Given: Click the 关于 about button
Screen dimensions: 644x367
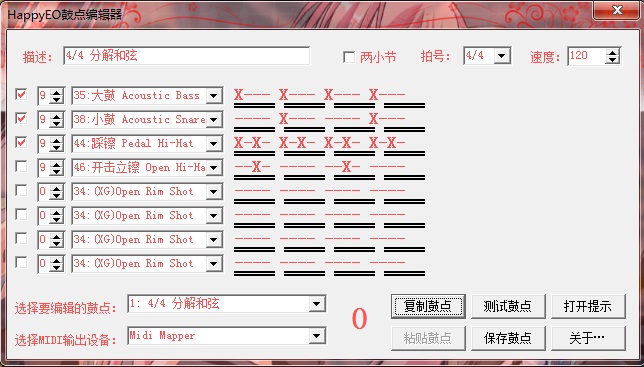Looking at the screenshot, I should pos(588,338).
